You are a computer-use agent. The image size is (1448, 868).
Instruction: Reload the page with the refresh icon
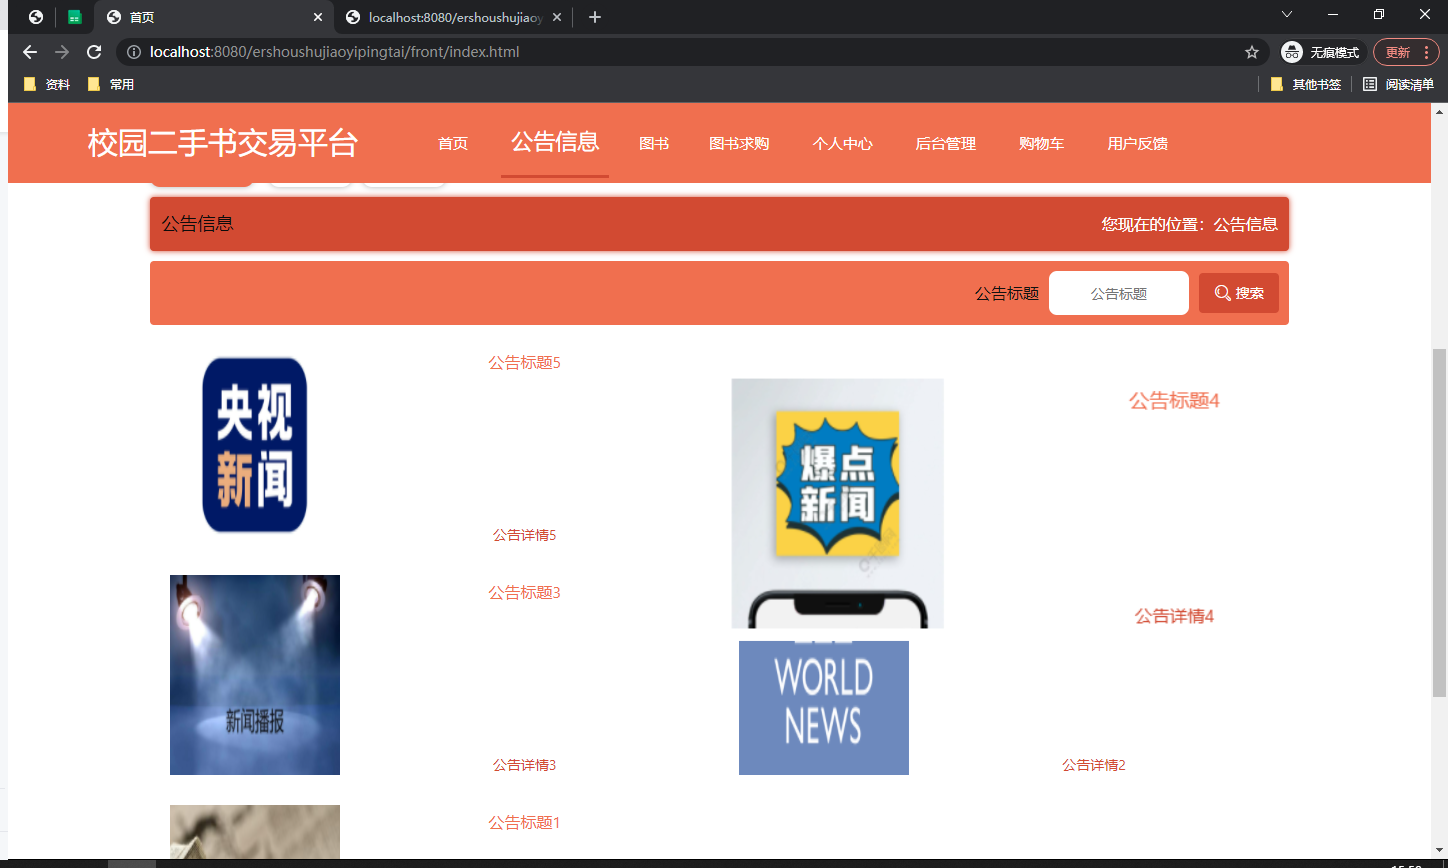pyautogui.click(x=94, y=52)
